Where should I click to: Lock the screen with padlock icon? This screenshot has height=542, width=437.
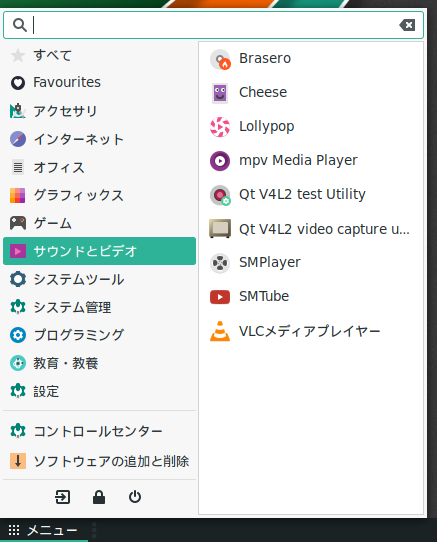pos(99,497)
